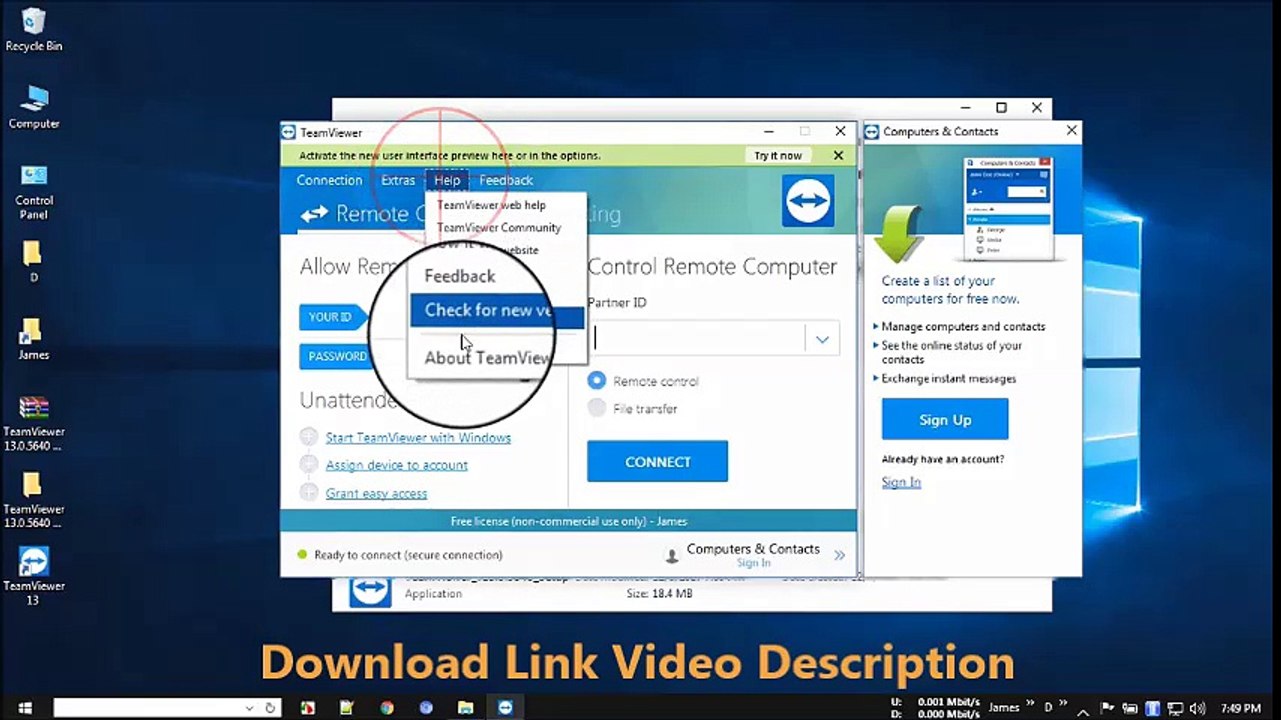Select the folder named D on desktop
This screenshot has height=720, width=1281.
[33, 261]
